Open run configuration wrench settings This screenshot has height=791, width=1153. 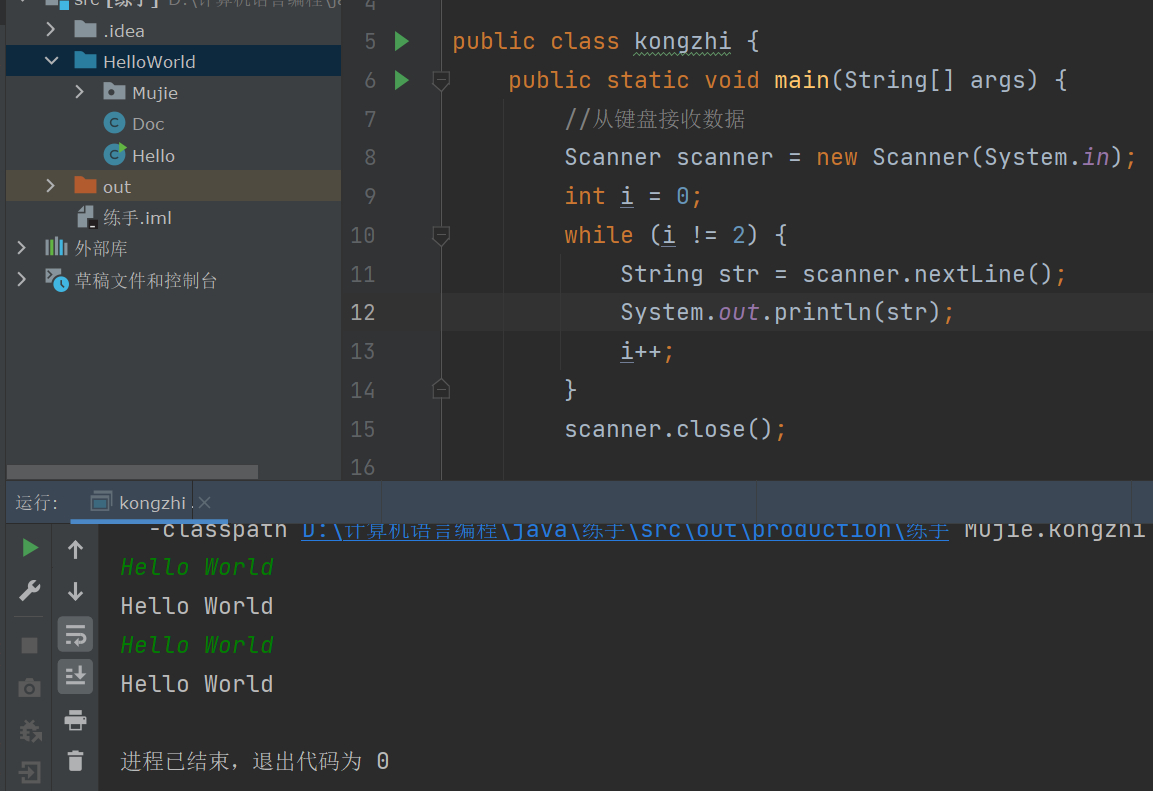(30, 591)
